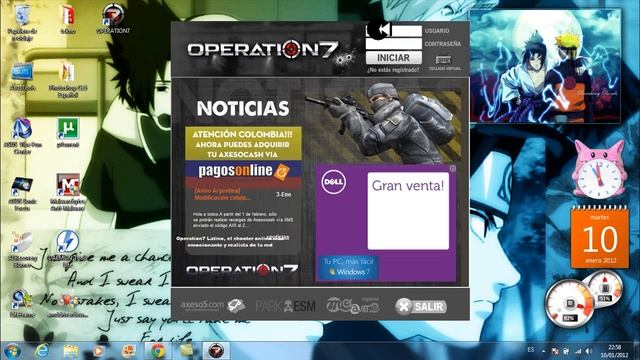Switch to Google Chrome in the taskbar

point(158,351)
